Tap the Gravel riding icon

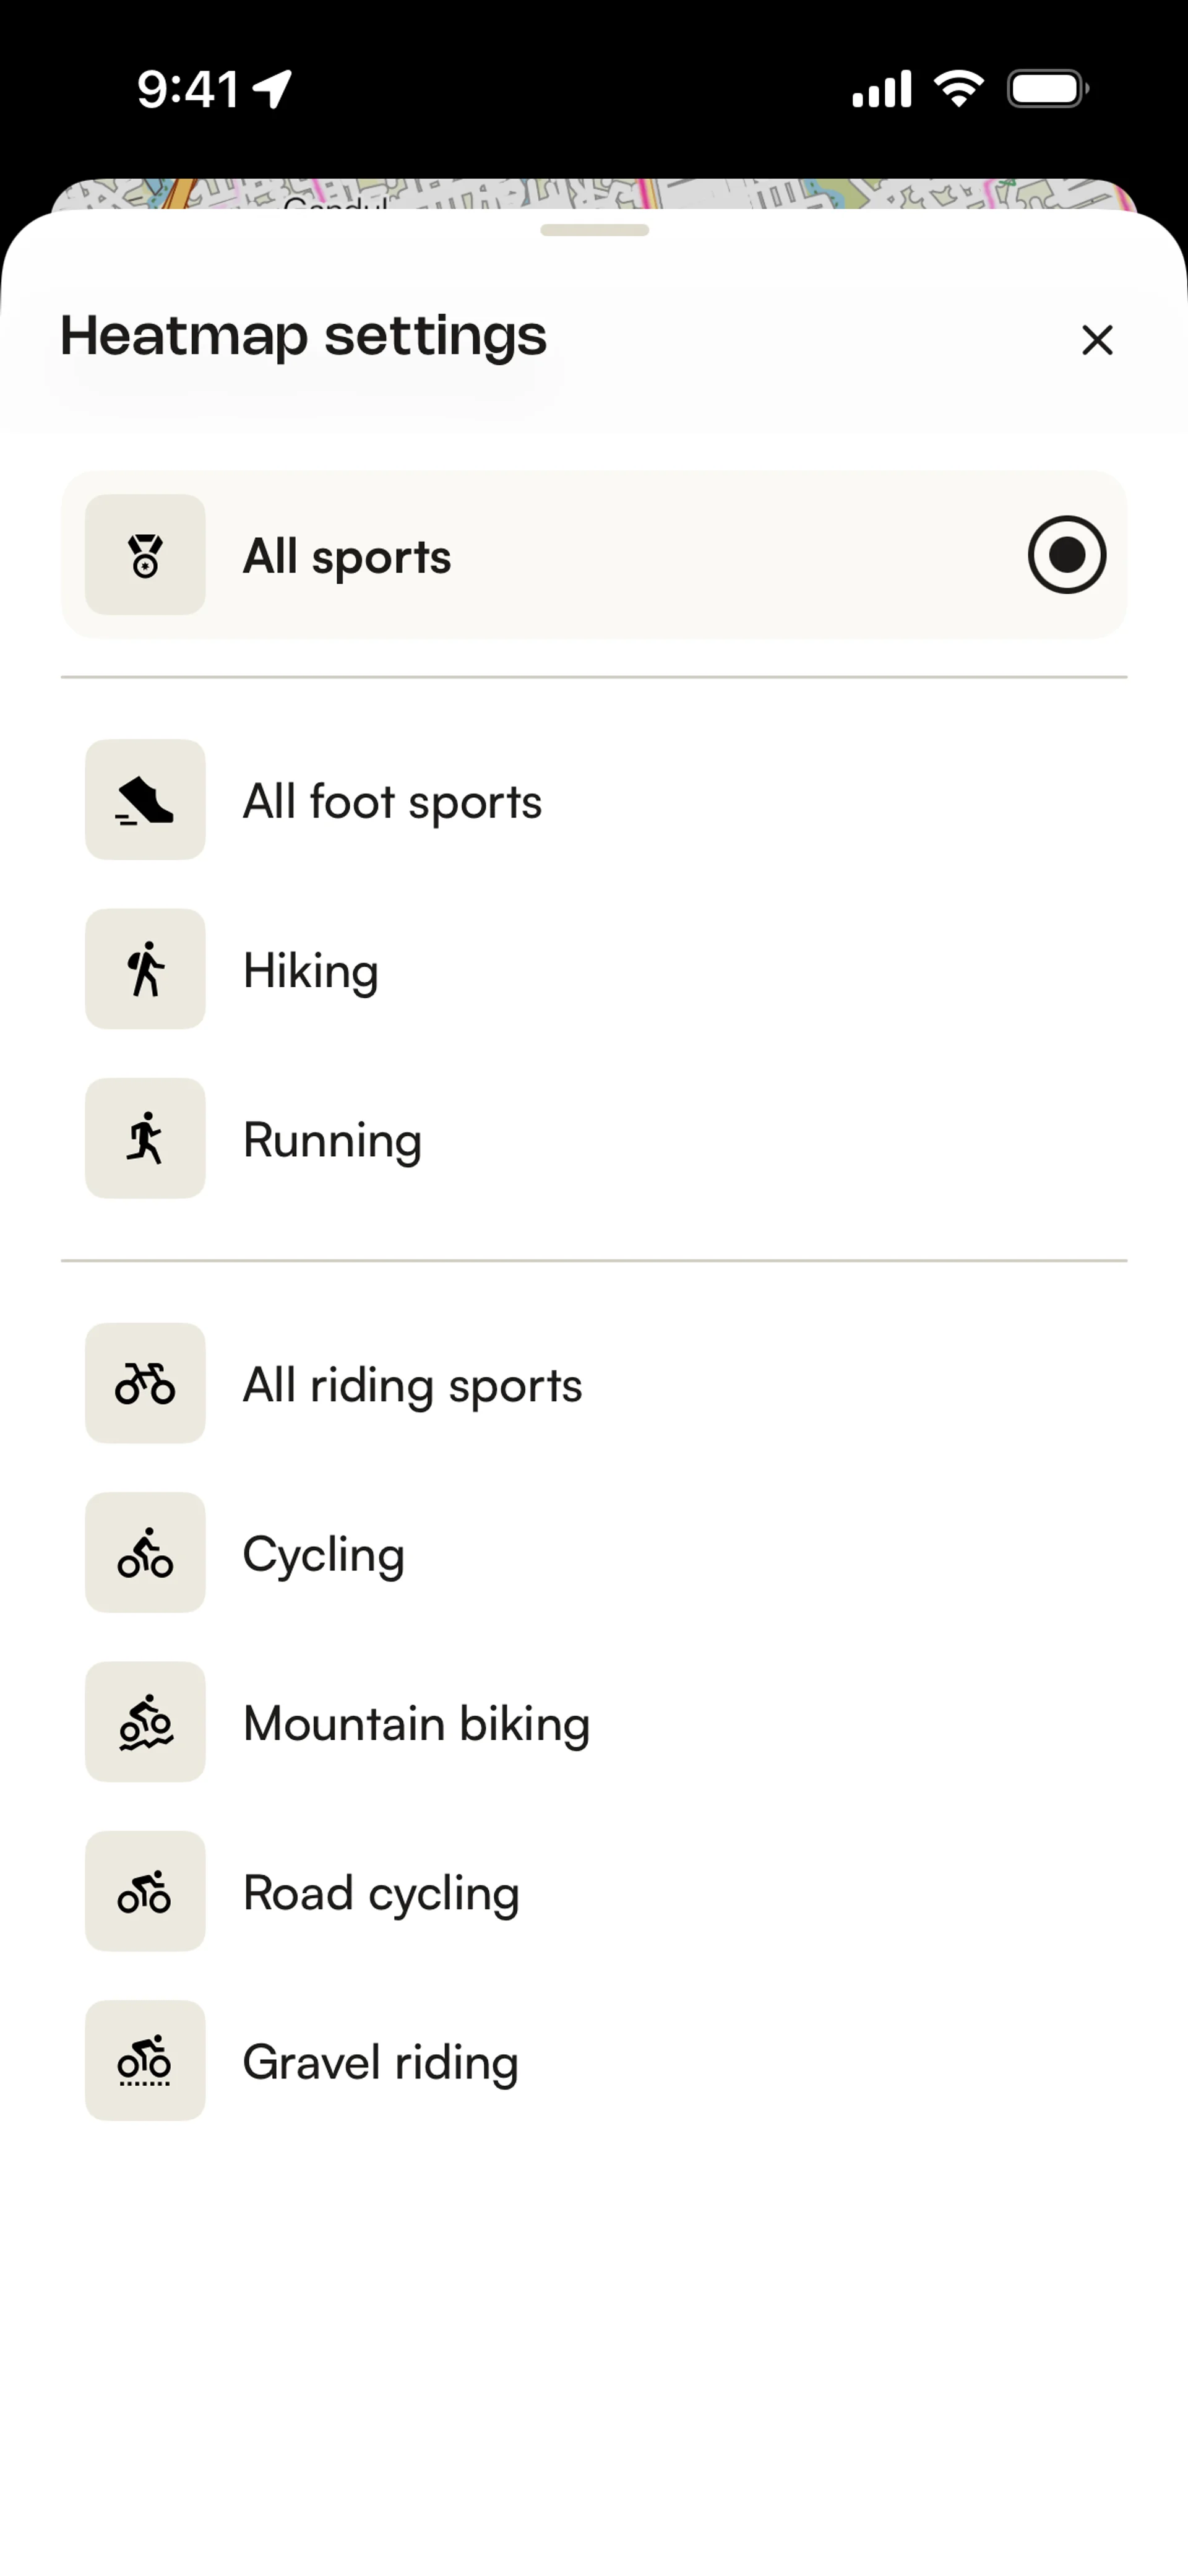tap(145, 2060)
